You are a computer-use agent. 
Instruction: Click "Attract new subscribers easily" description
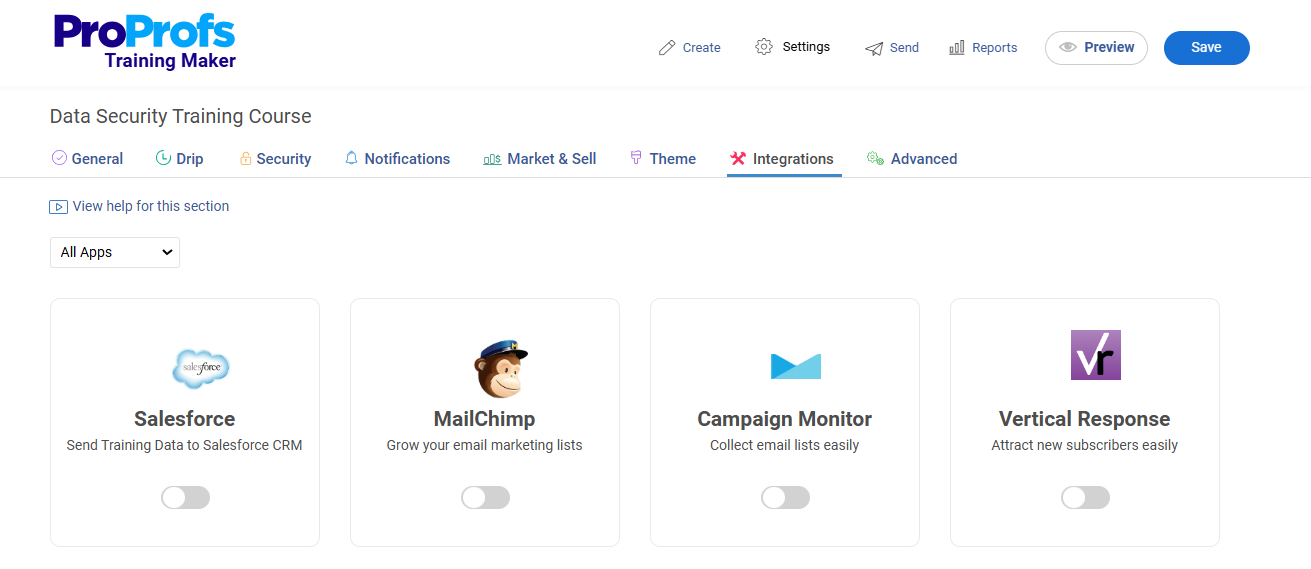(1085, 445)
